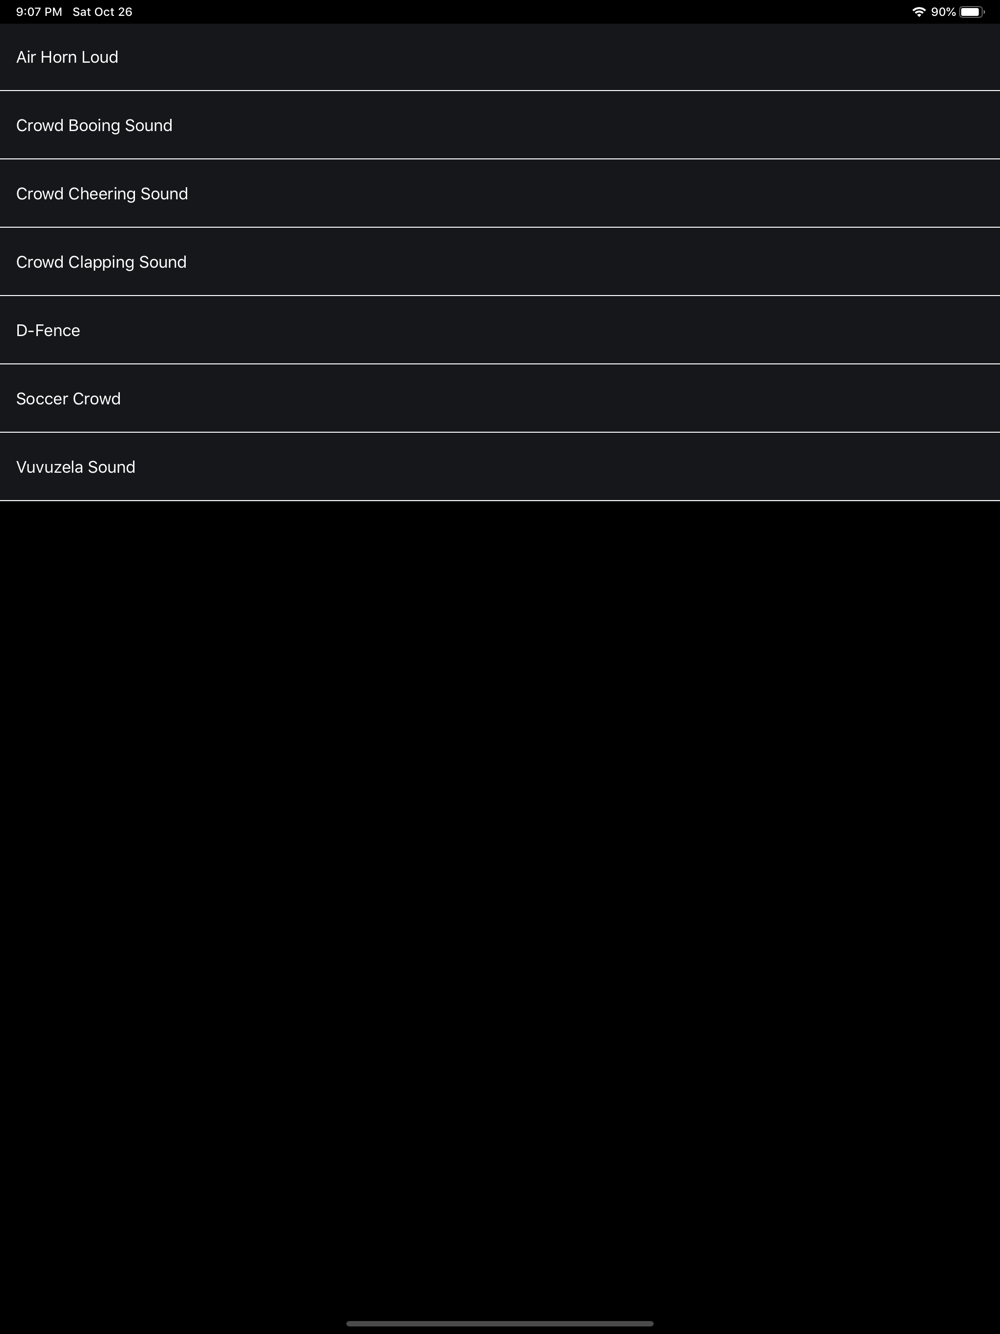Image resolution: width=1000 pixels, height=1334 pixels.
Task: Play the D-Fence chant
Action: [x=500, y=330]
